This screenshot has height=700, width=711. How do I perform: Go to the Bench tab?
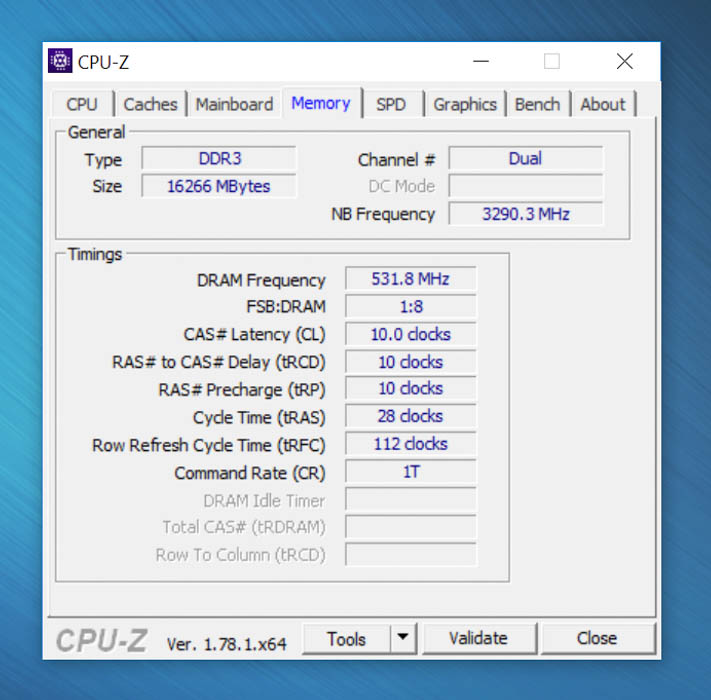(537, 104)
